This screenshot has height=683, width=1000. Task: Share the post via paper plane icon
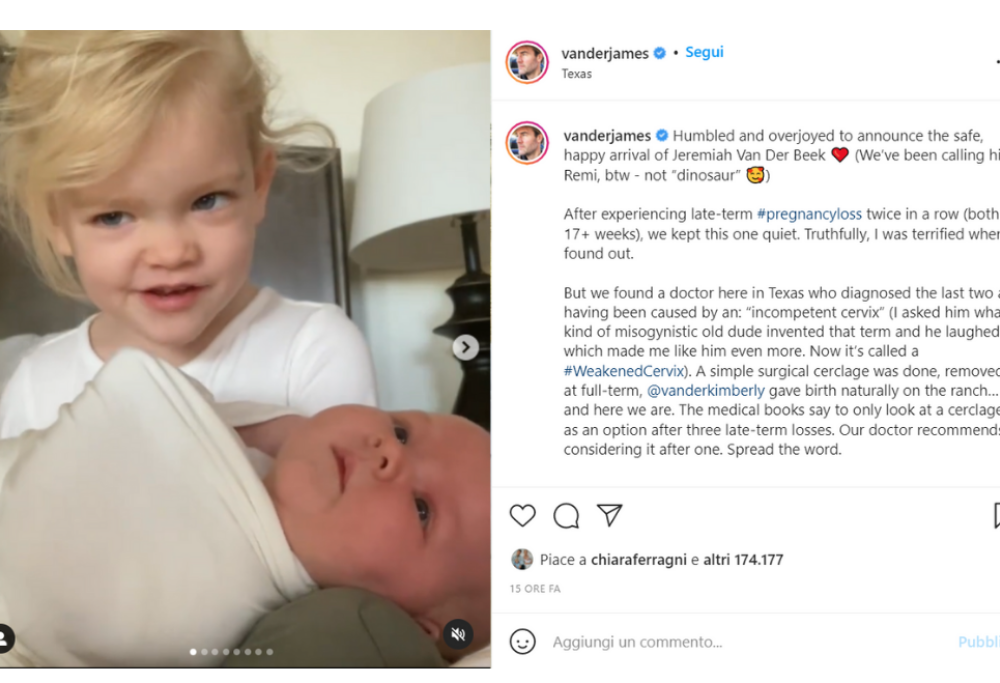[609, 515]
